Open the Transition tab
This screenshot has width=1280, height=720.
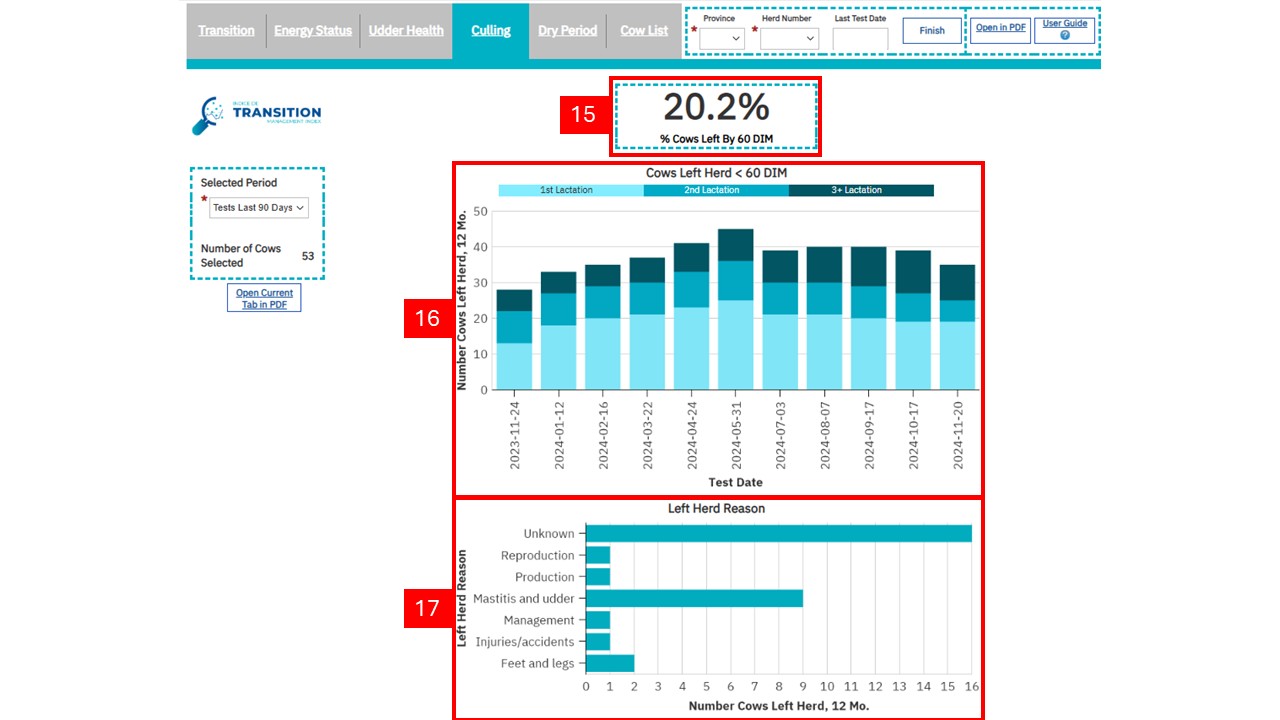pos(226,31)
